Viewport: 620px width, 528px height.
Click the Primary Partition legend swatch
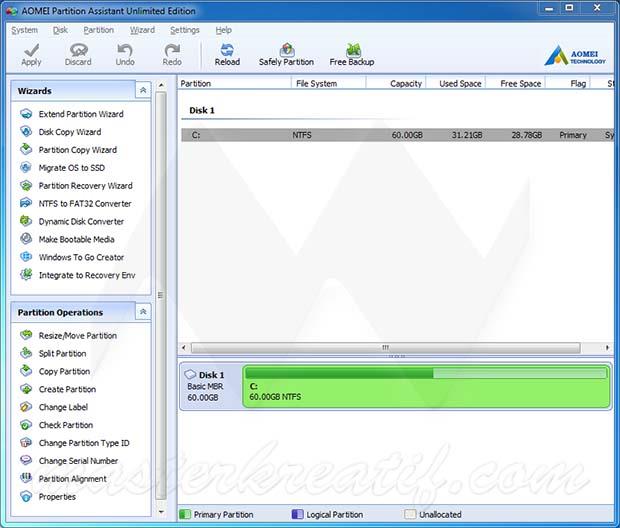pos(185,514)
